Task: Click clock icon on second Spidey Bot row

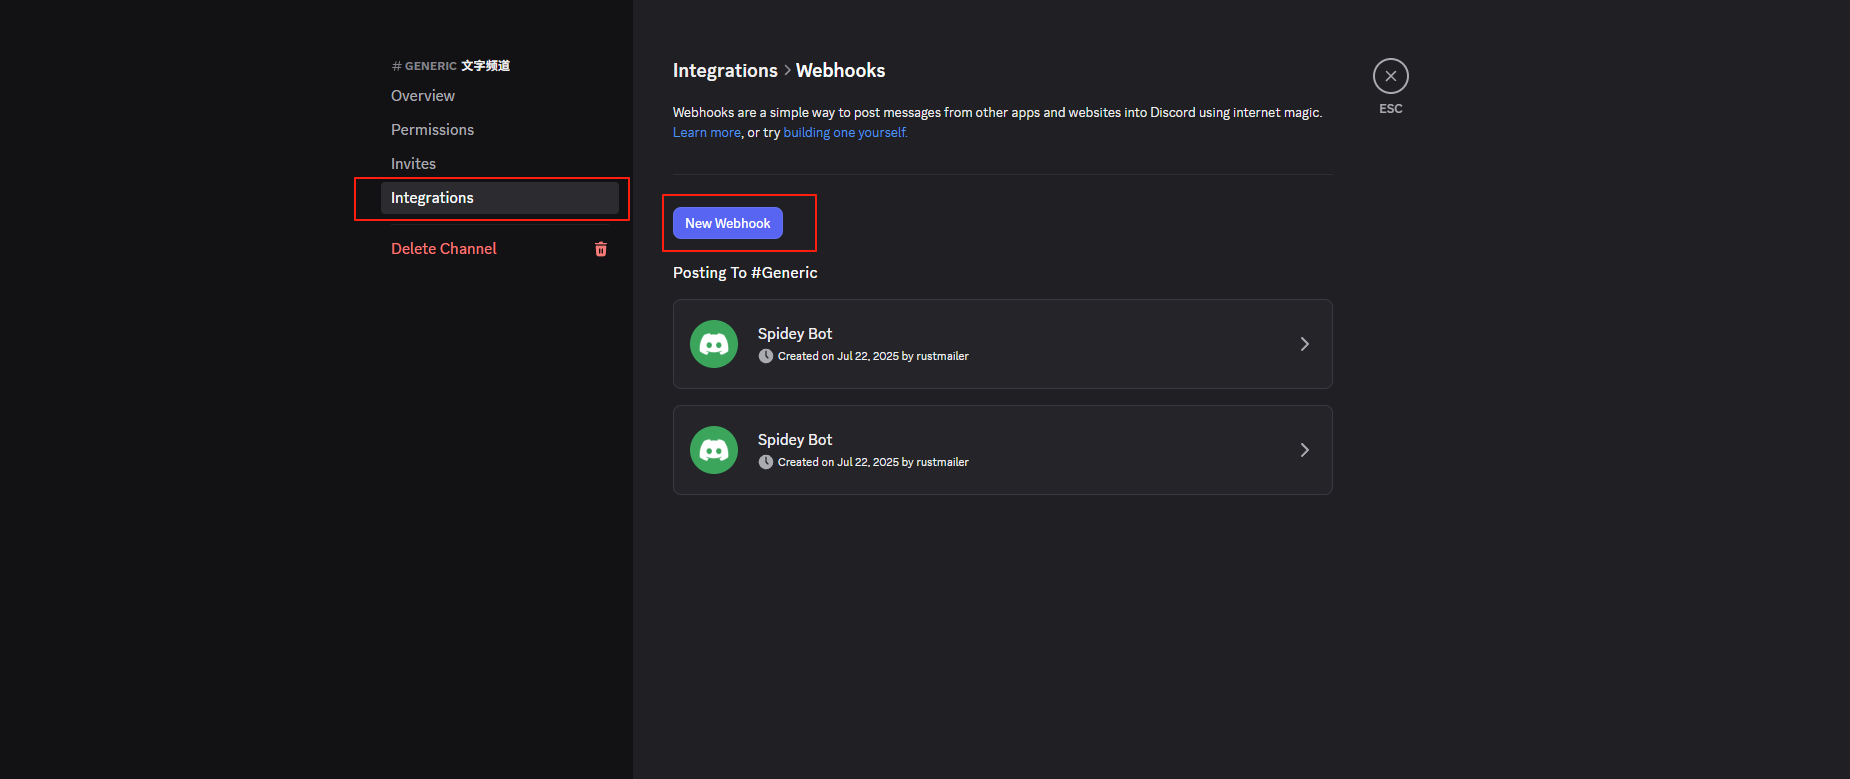Action: pos(766,462)
